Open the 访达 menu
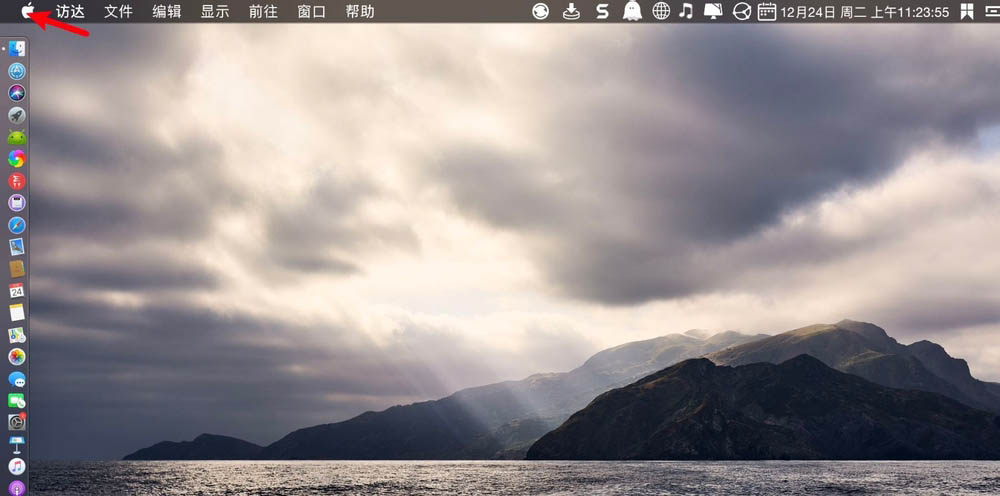This screenshot has width=1000, height=496. [x=70, y=11]
